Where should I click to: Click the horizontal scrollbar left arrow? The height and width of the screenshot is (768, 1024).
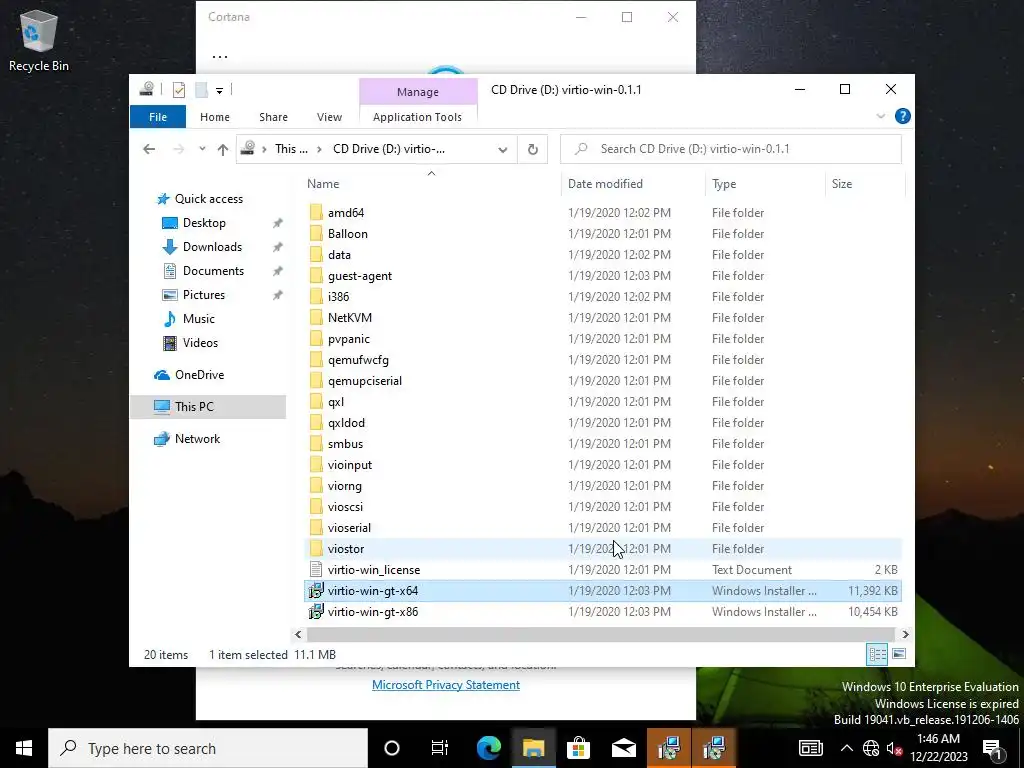click(298, 634)
